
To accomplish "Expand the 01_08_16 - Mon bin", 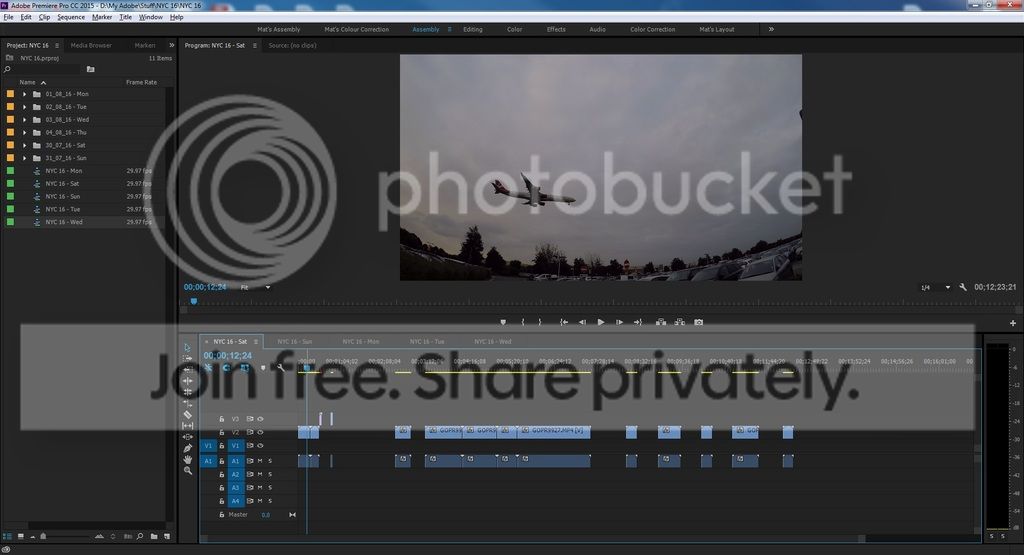I will click(x=24, y=94).
